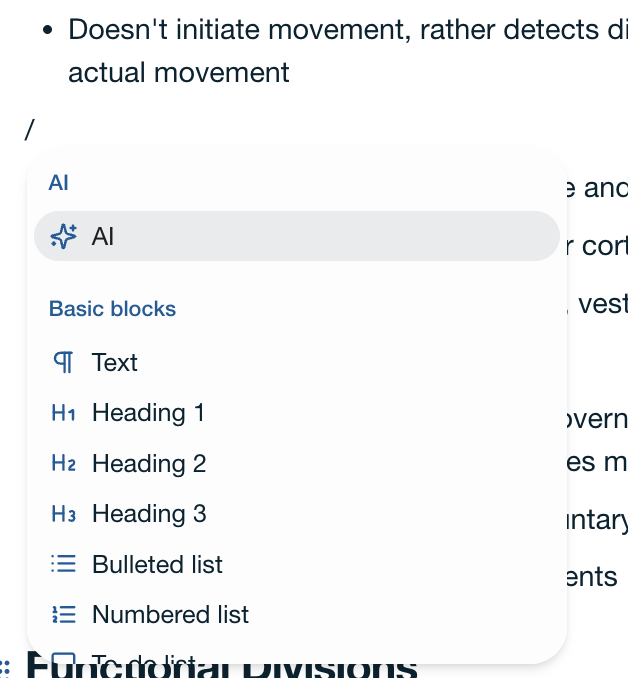Click the bulleted list icon
Screen dimensions: 628x678
tap(63, 564)
